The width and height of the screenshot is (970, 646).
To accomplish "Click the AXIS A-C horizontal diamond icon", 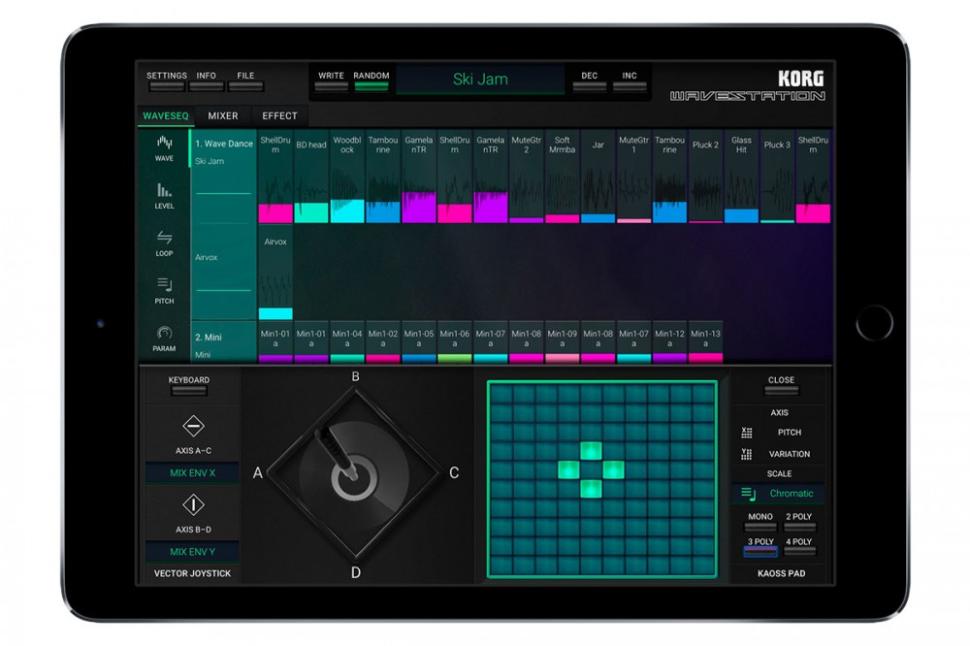I will [193, 426].
